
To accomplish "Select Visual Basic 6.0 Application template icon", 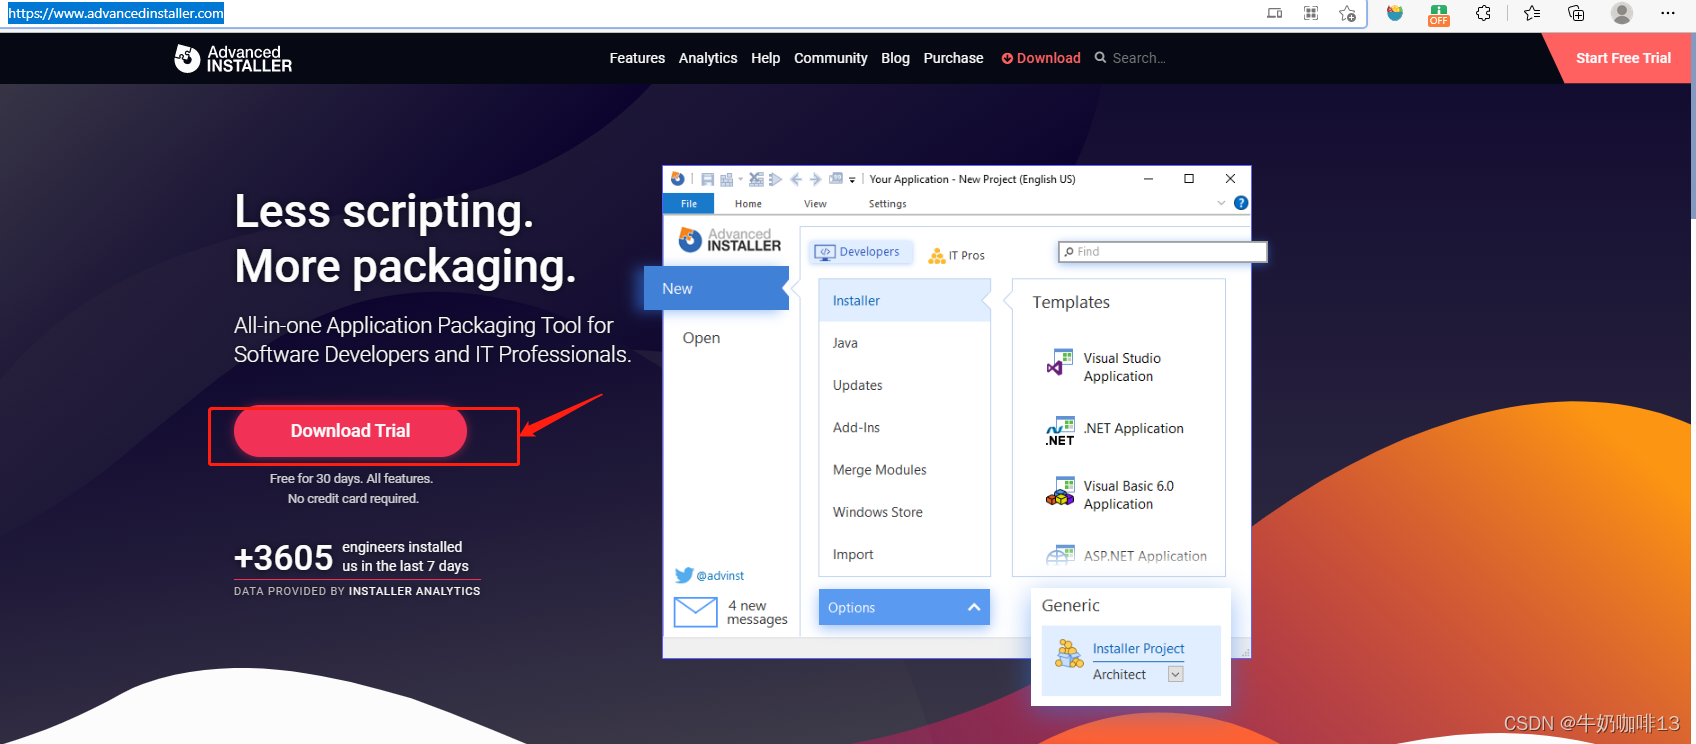I will (x=1060, y=492).
